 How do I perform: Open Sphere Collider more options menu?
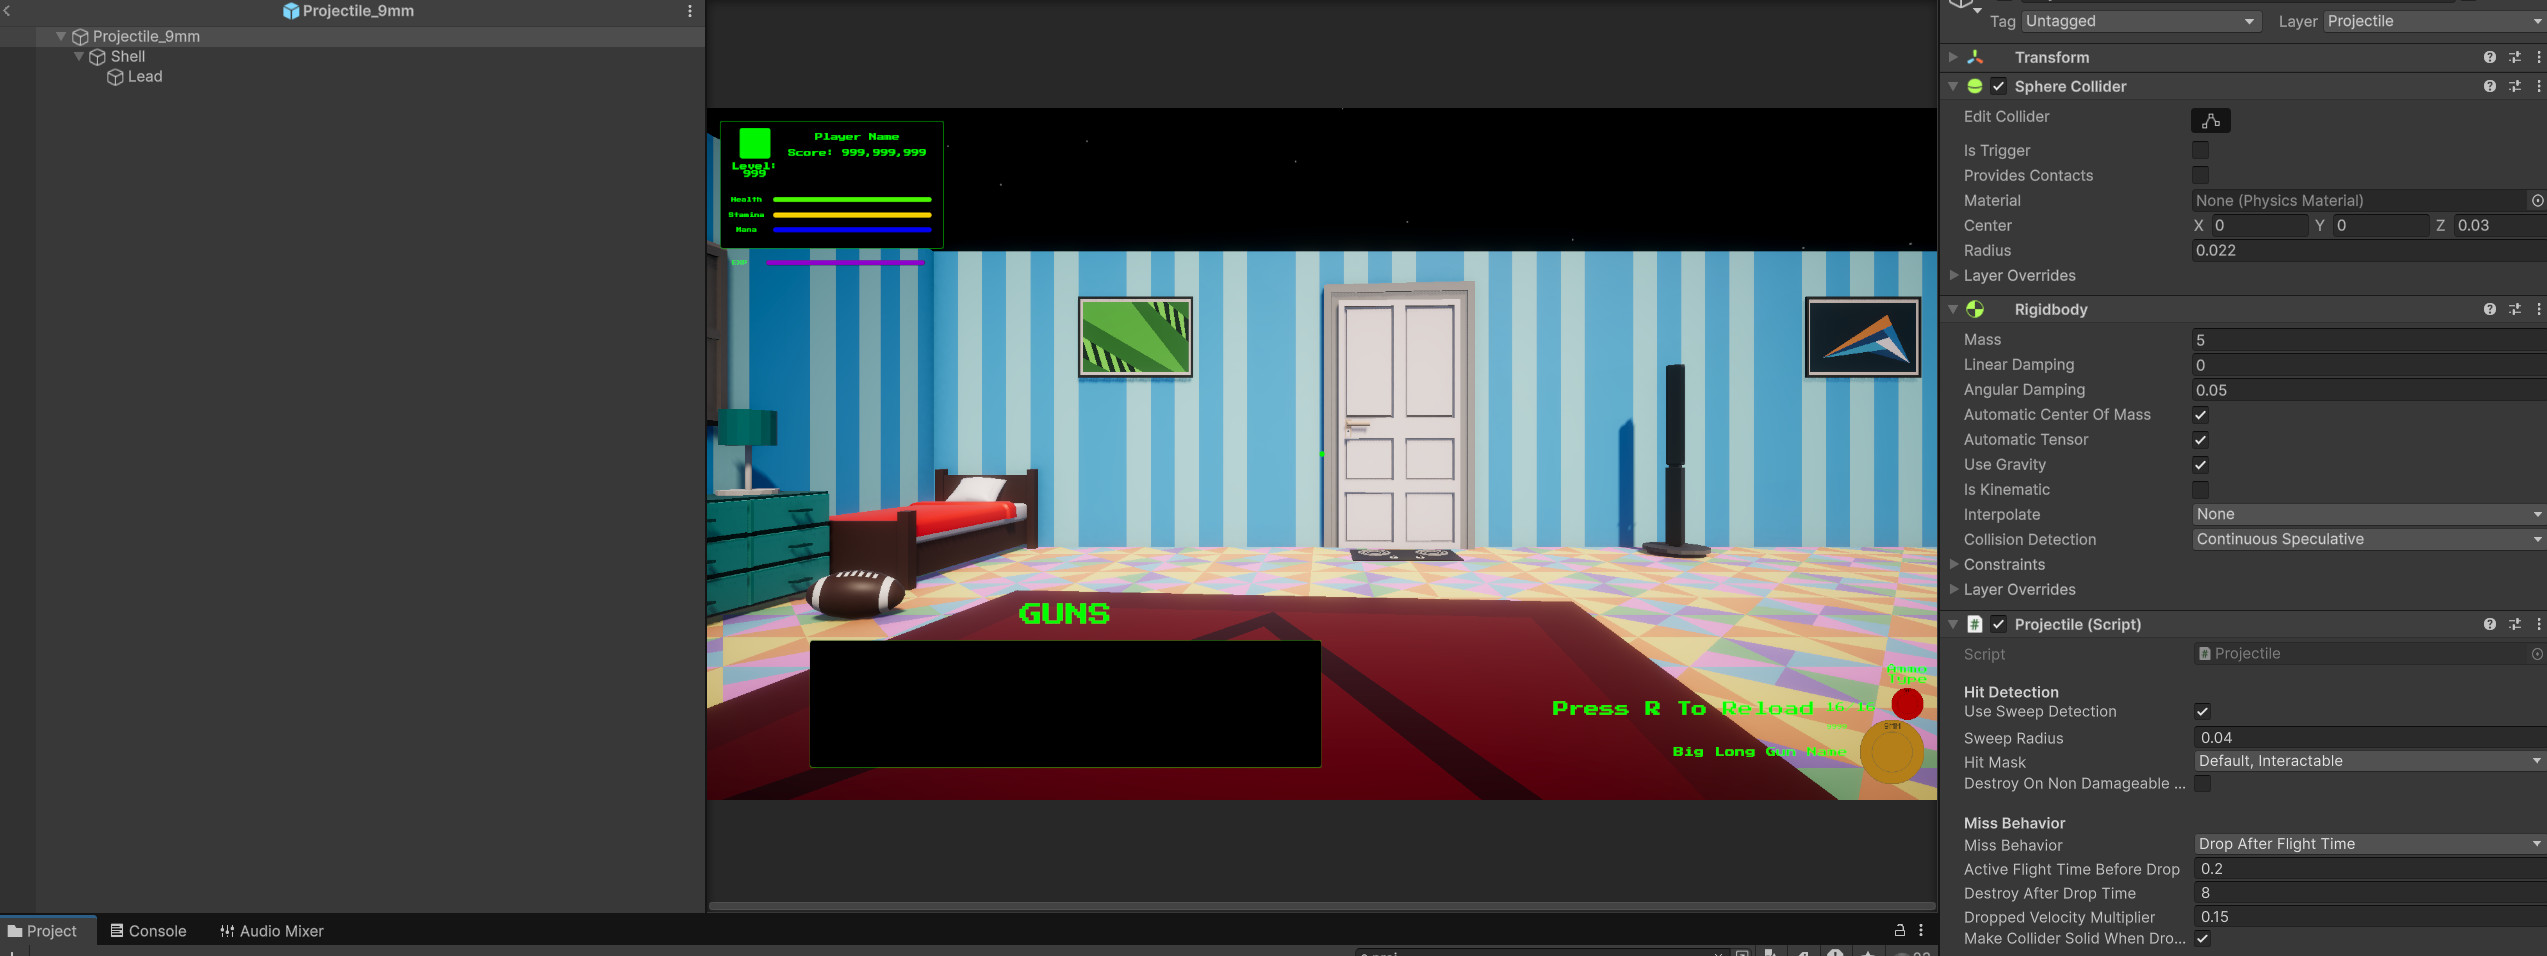click(x=2538, y=86)
